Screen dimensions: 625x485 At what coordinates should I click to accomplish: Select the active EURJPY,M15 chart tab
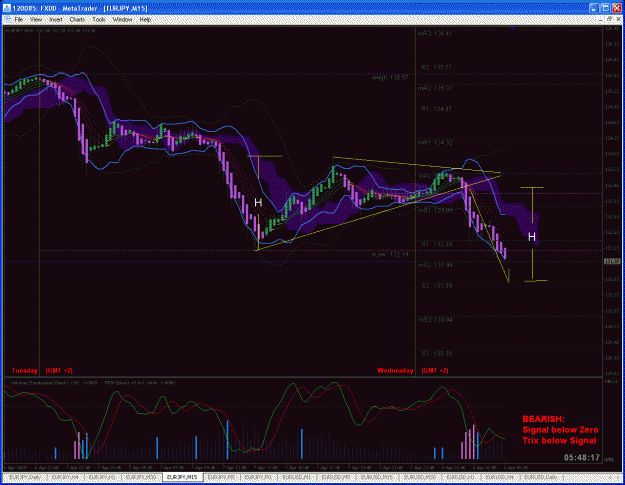(x=182, y=477)
